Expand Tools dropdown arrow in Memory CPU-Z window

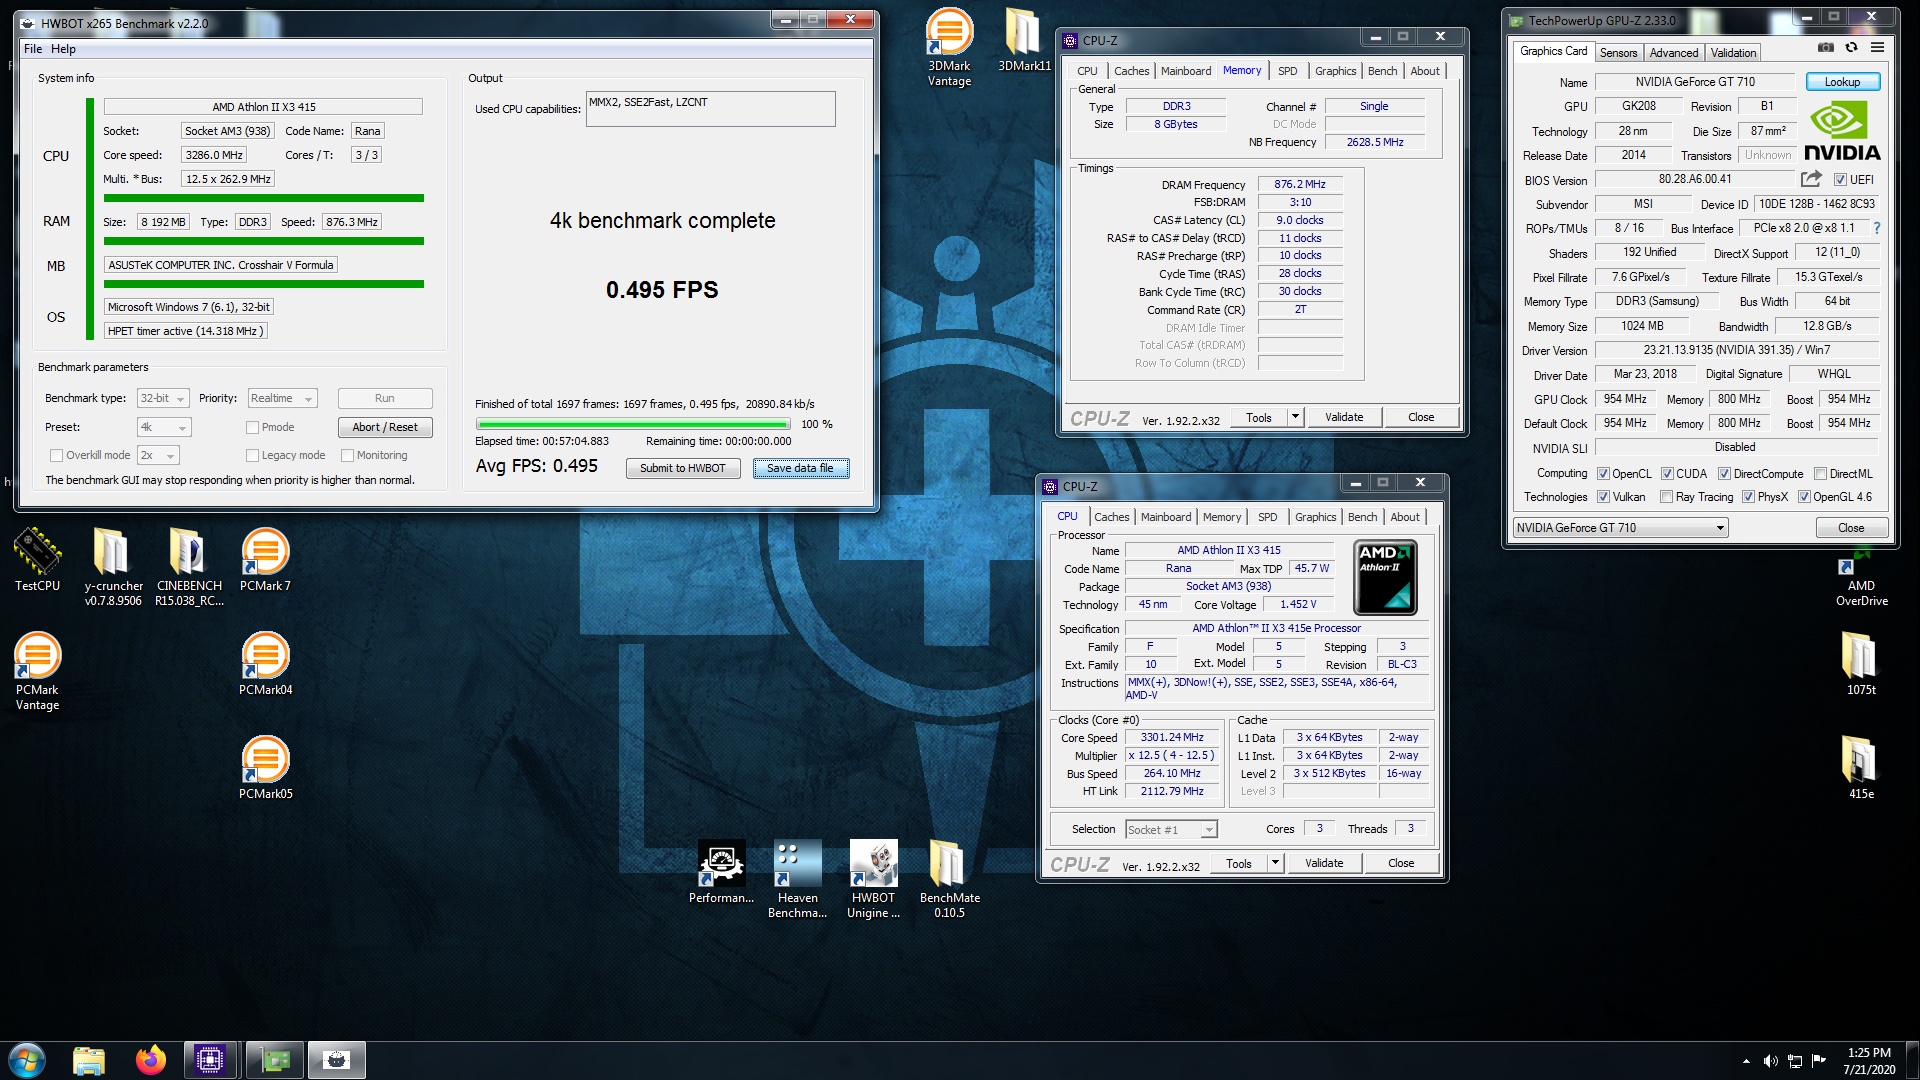click(x=1295, y=417)
